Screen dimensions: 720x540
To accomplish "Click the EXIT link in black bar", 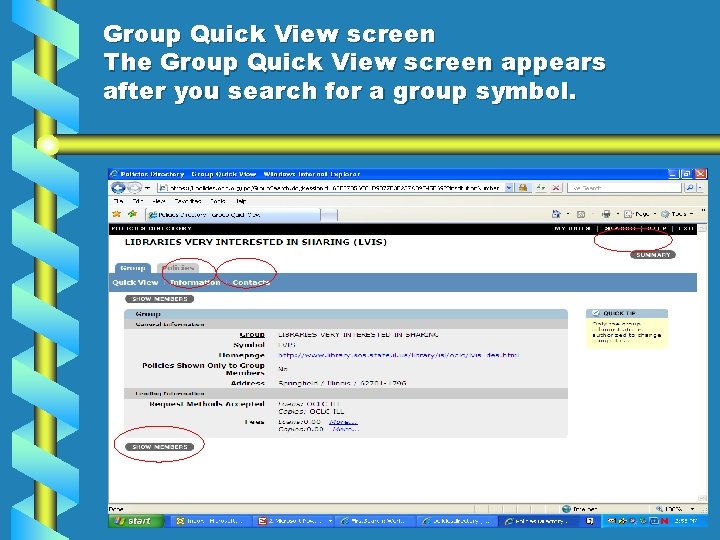I will pos(686,228).
